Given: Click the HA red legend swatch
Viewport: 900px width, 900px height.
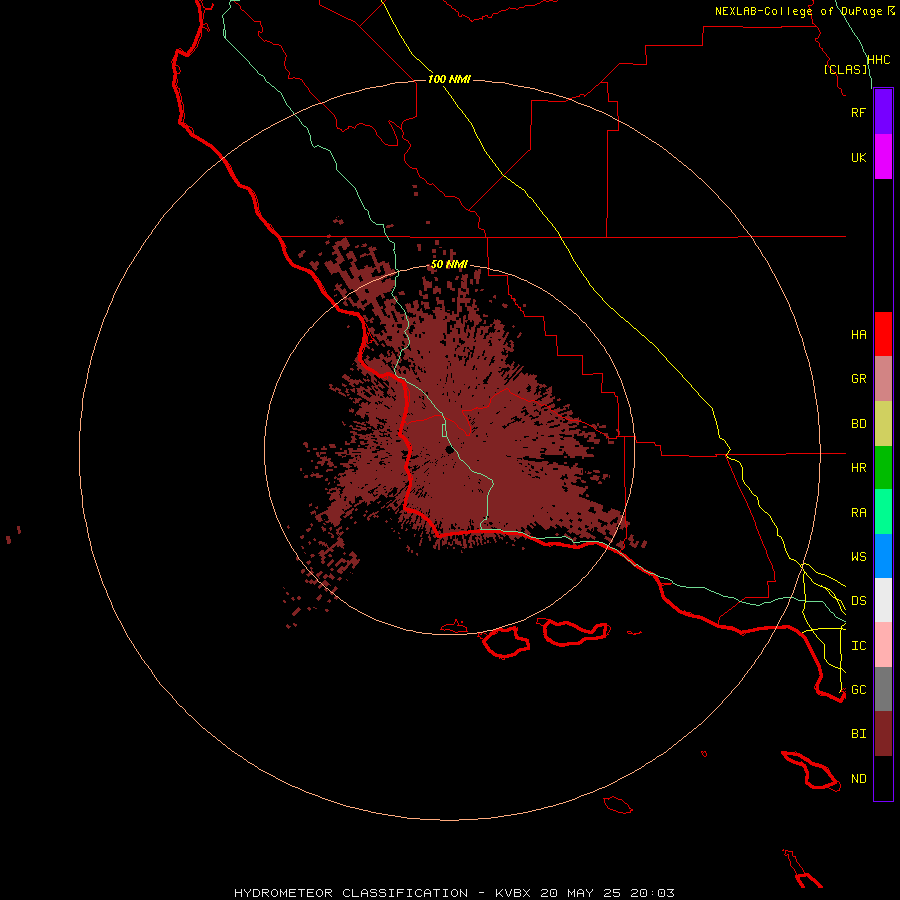Looking at the screenshot, I should click(883, 334).
